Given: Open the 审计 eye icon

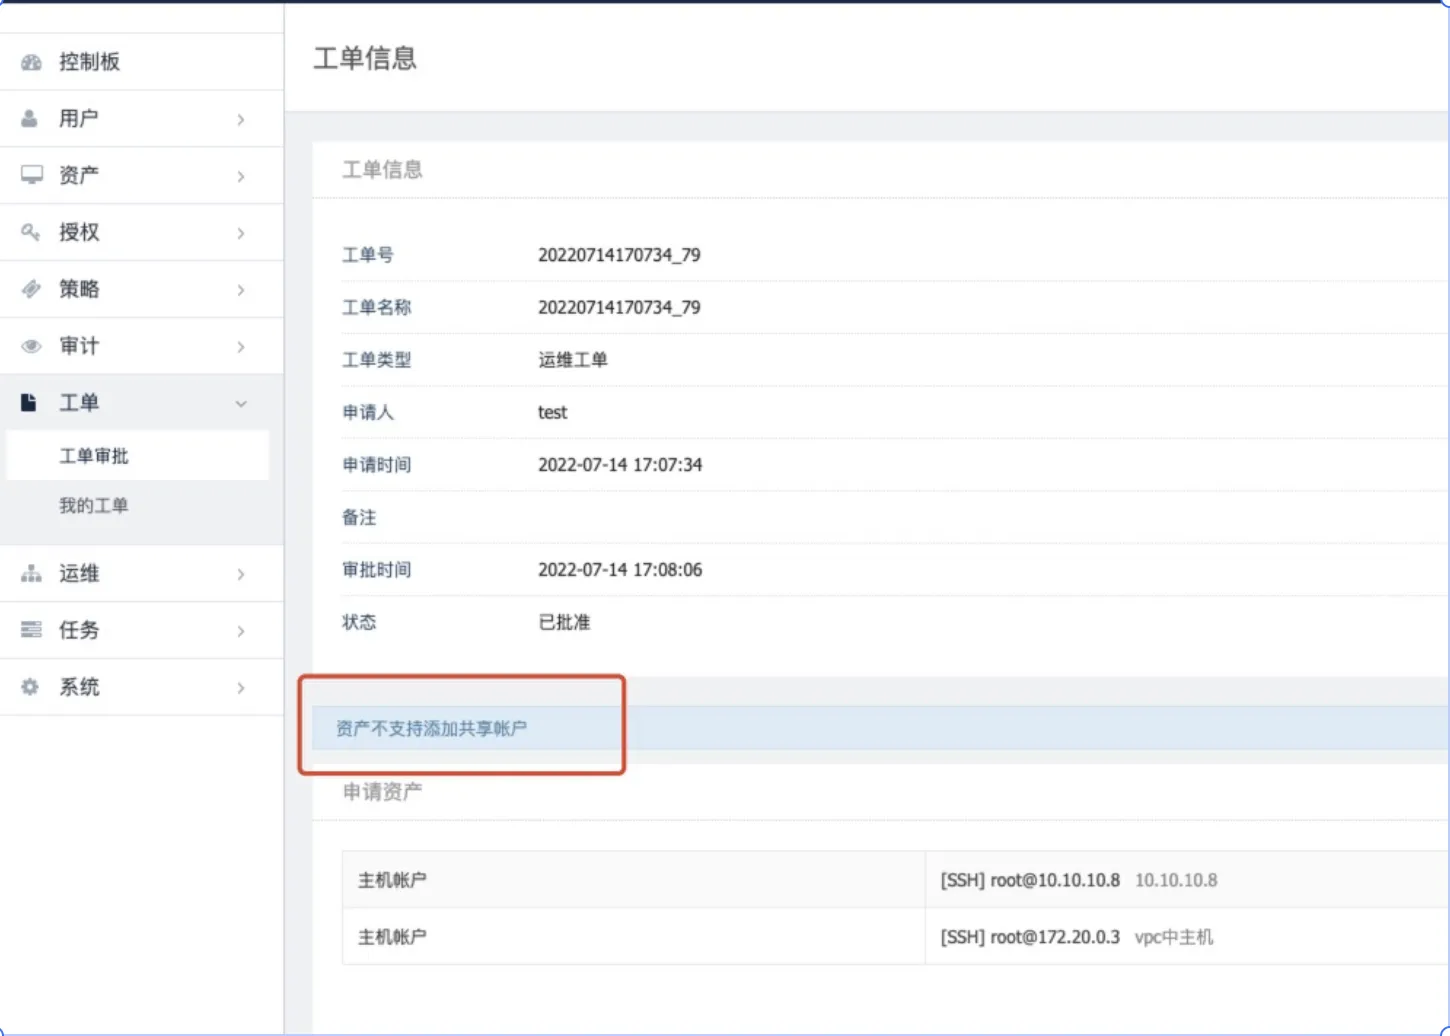Looking at the screenshot, I should (29, 345).
